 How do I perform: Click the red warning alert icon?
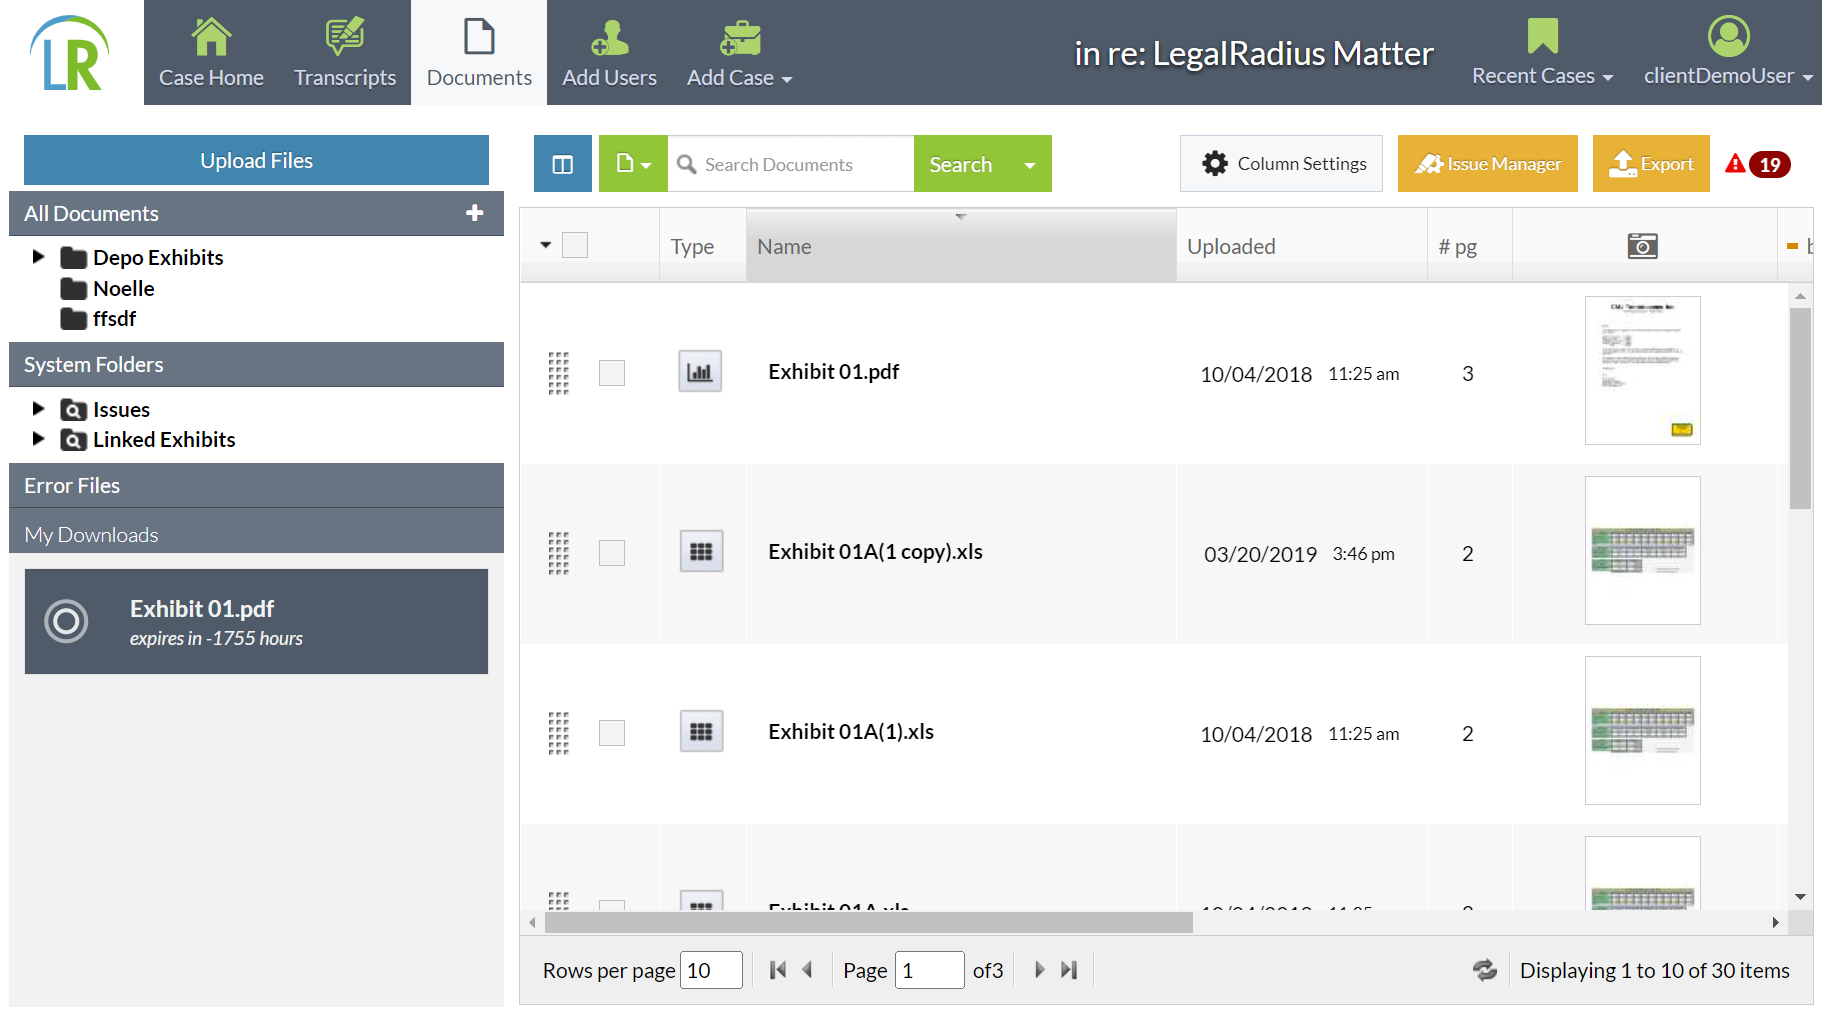tap(1735, 163)
